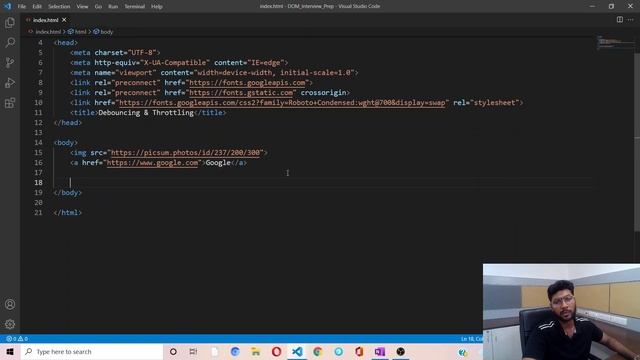Click errors and warnings count in status bar
Viewport: 640px width, 360px height.
click(x=17, y=339)
